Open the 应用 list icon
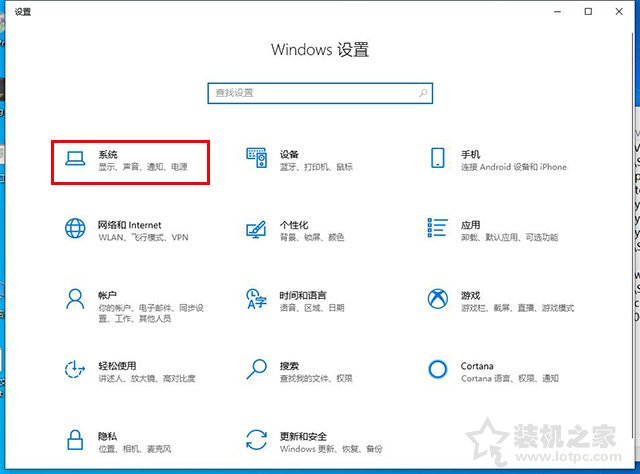 click(437, 228)
